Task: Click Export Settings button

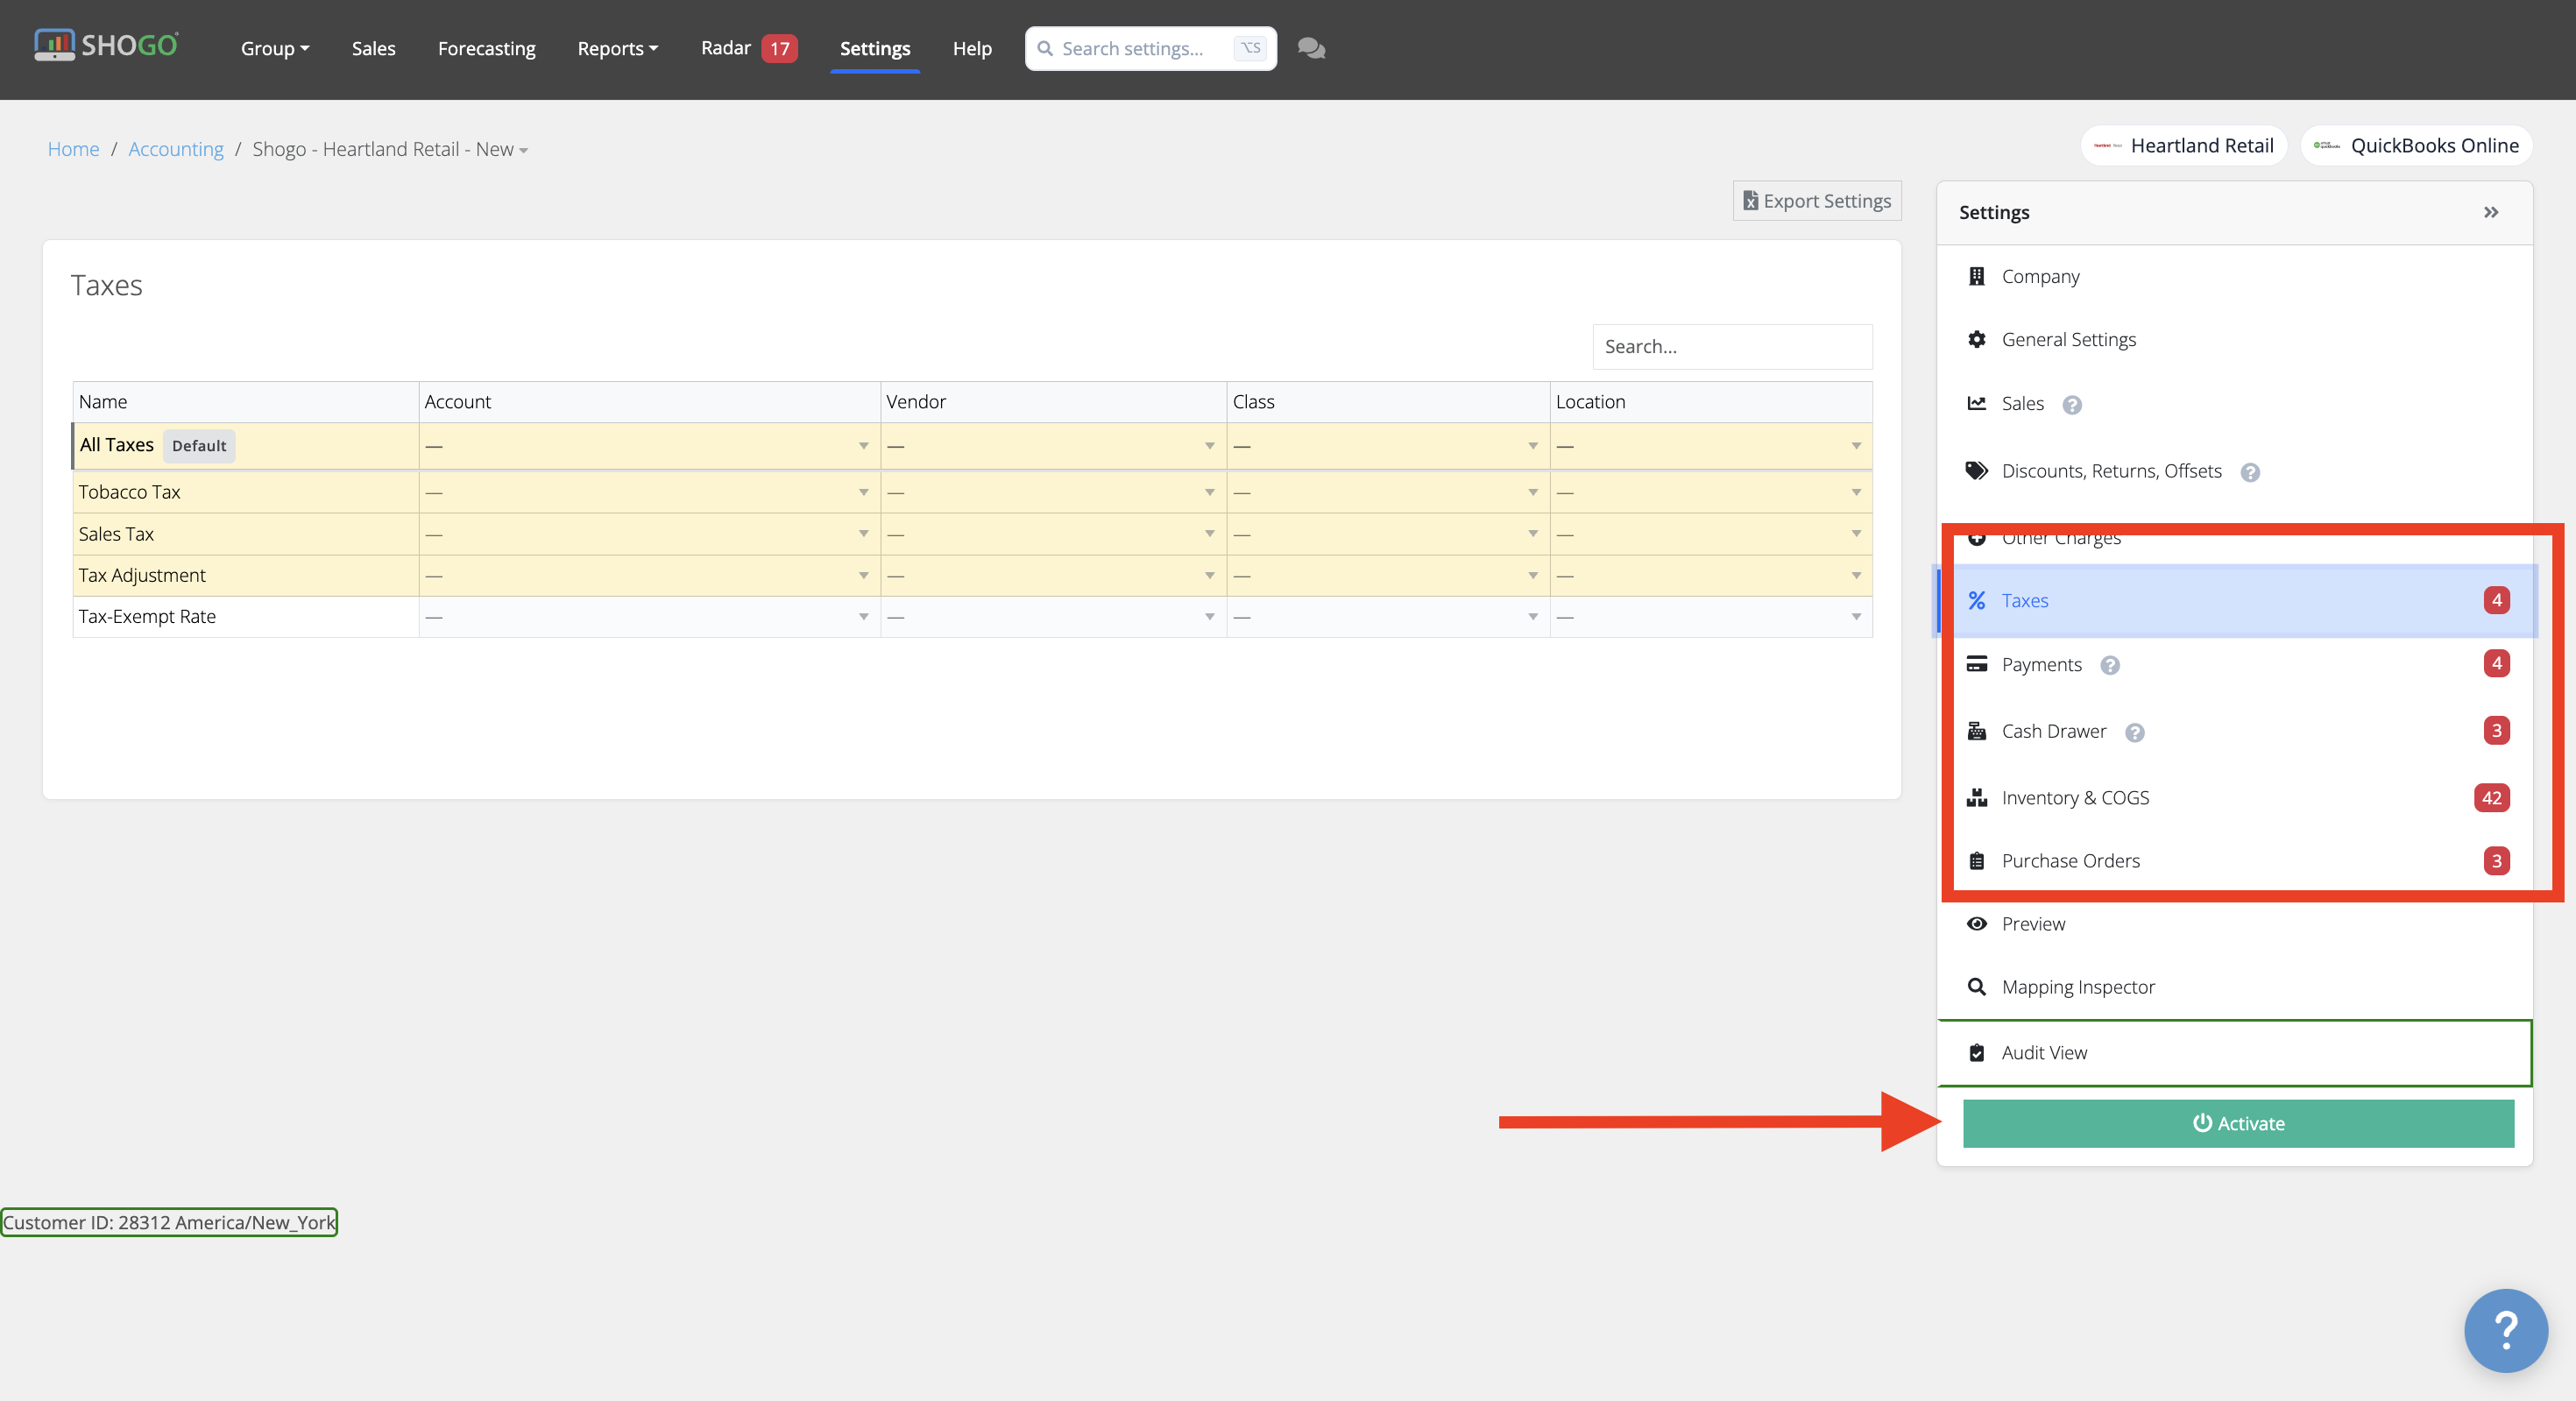Action: [1816, 201]
